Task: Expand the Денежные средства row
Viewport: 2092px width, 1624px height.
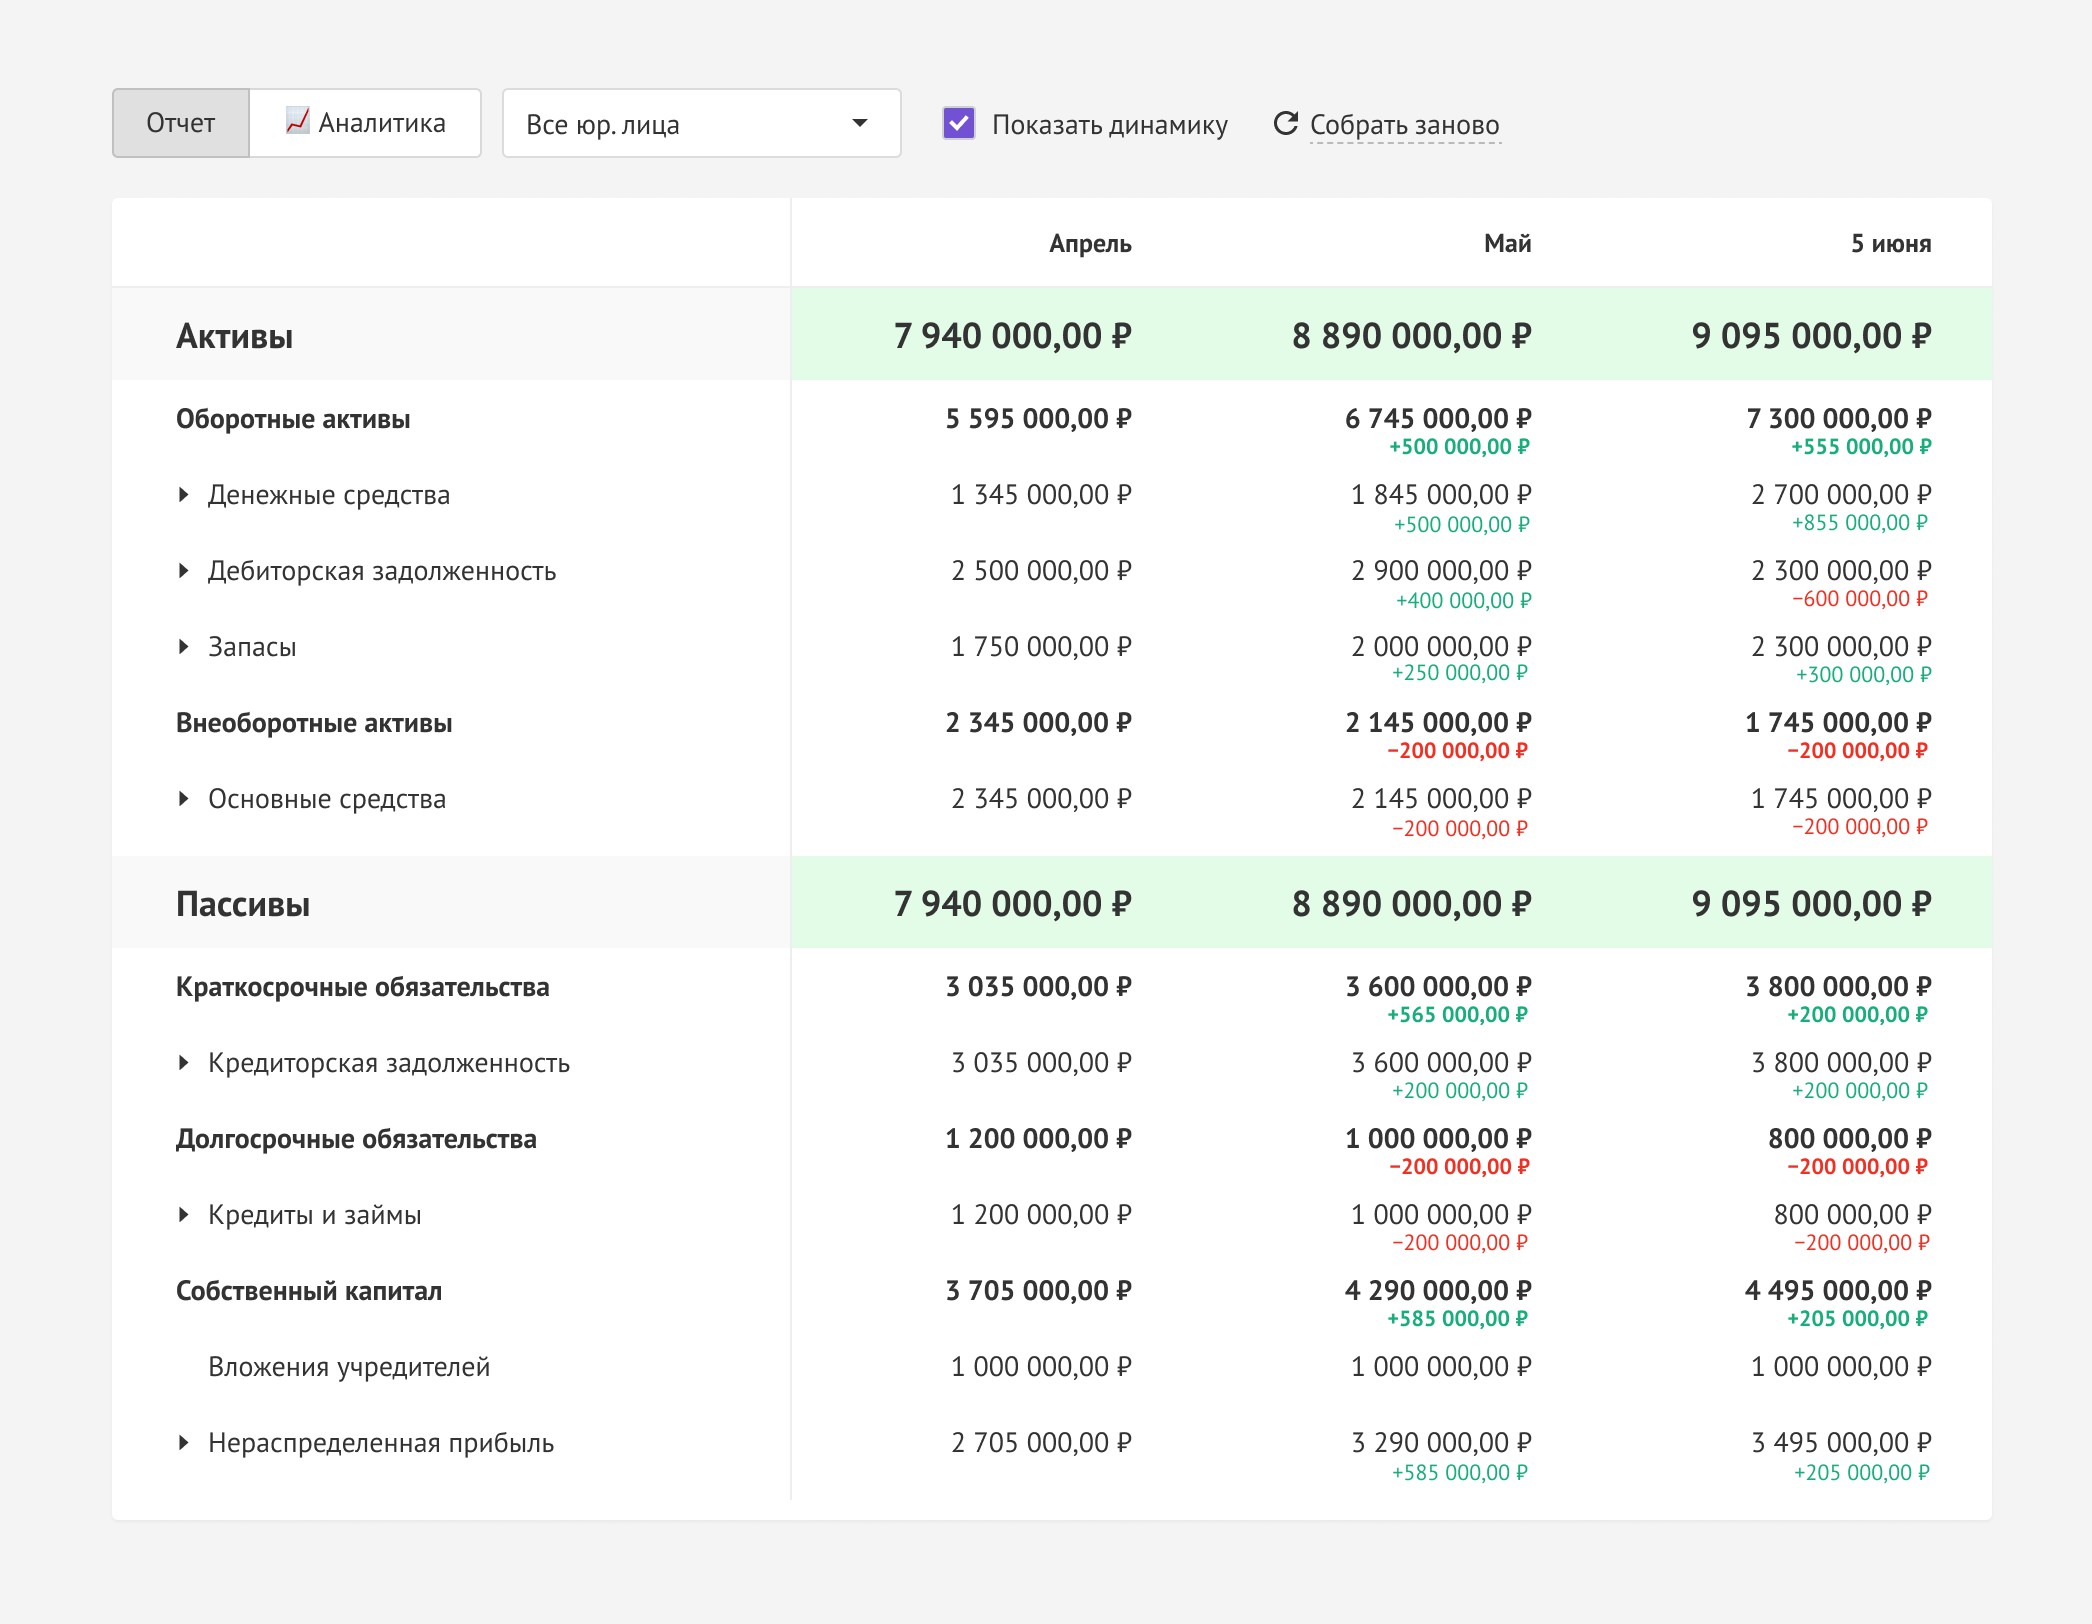Action: (184, 495)
